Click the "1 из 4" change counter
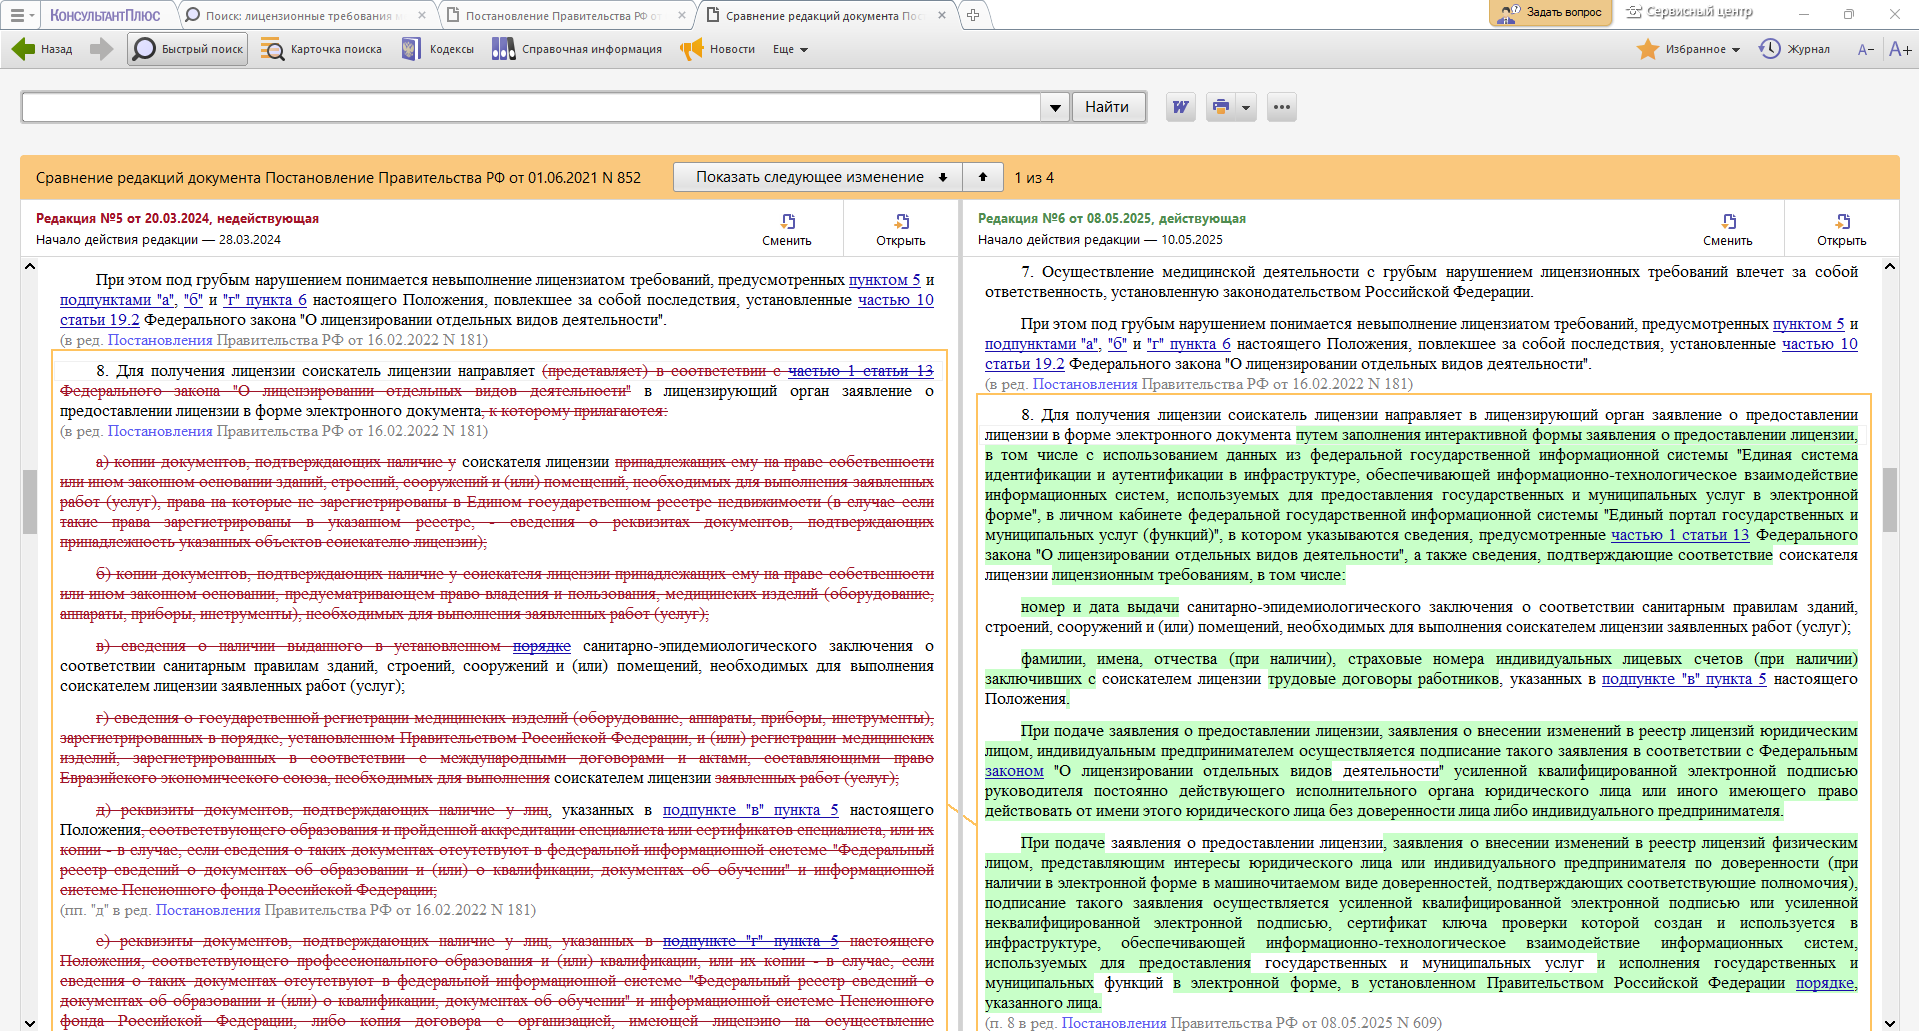The width and height of the screenshot is (1919, 1031). pyautogui.click(x=1034, y=178)
